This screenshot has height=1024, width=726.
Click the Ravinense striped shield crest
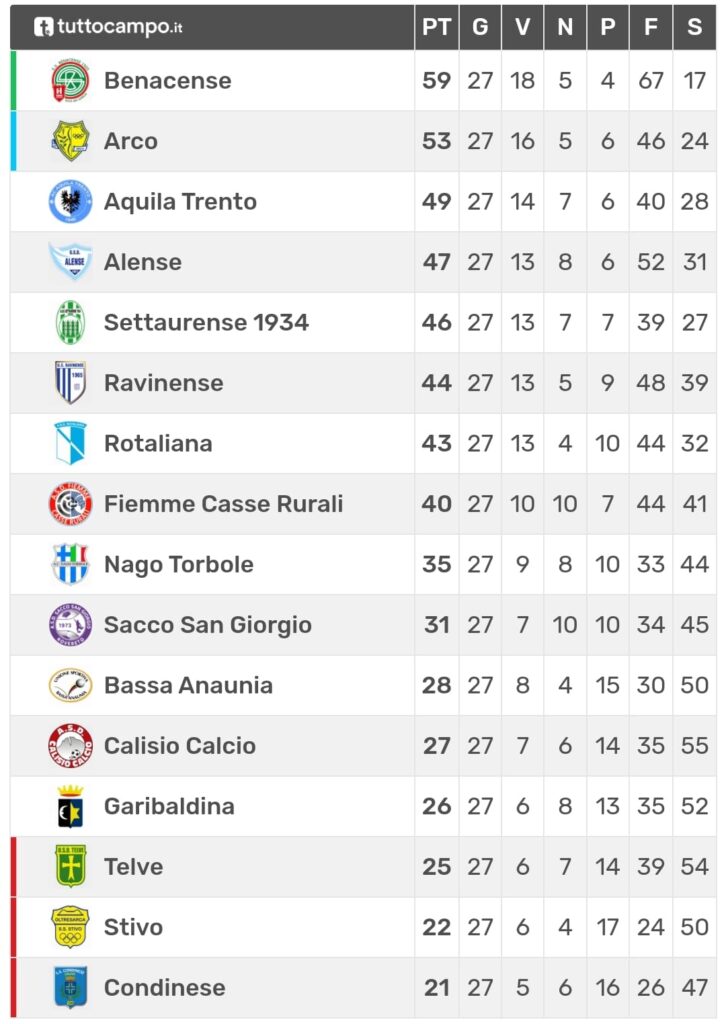[71, 382]
